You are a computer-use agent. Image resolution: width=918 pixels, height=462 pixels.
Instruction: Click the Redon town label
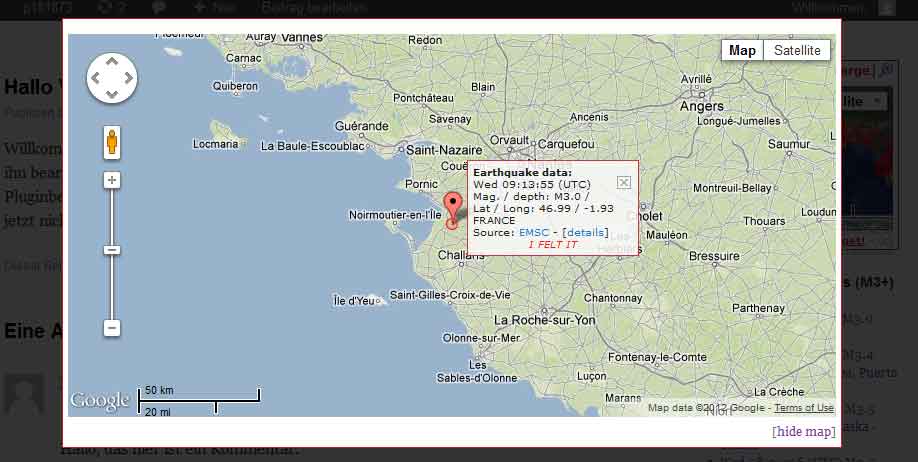(425, 40)
